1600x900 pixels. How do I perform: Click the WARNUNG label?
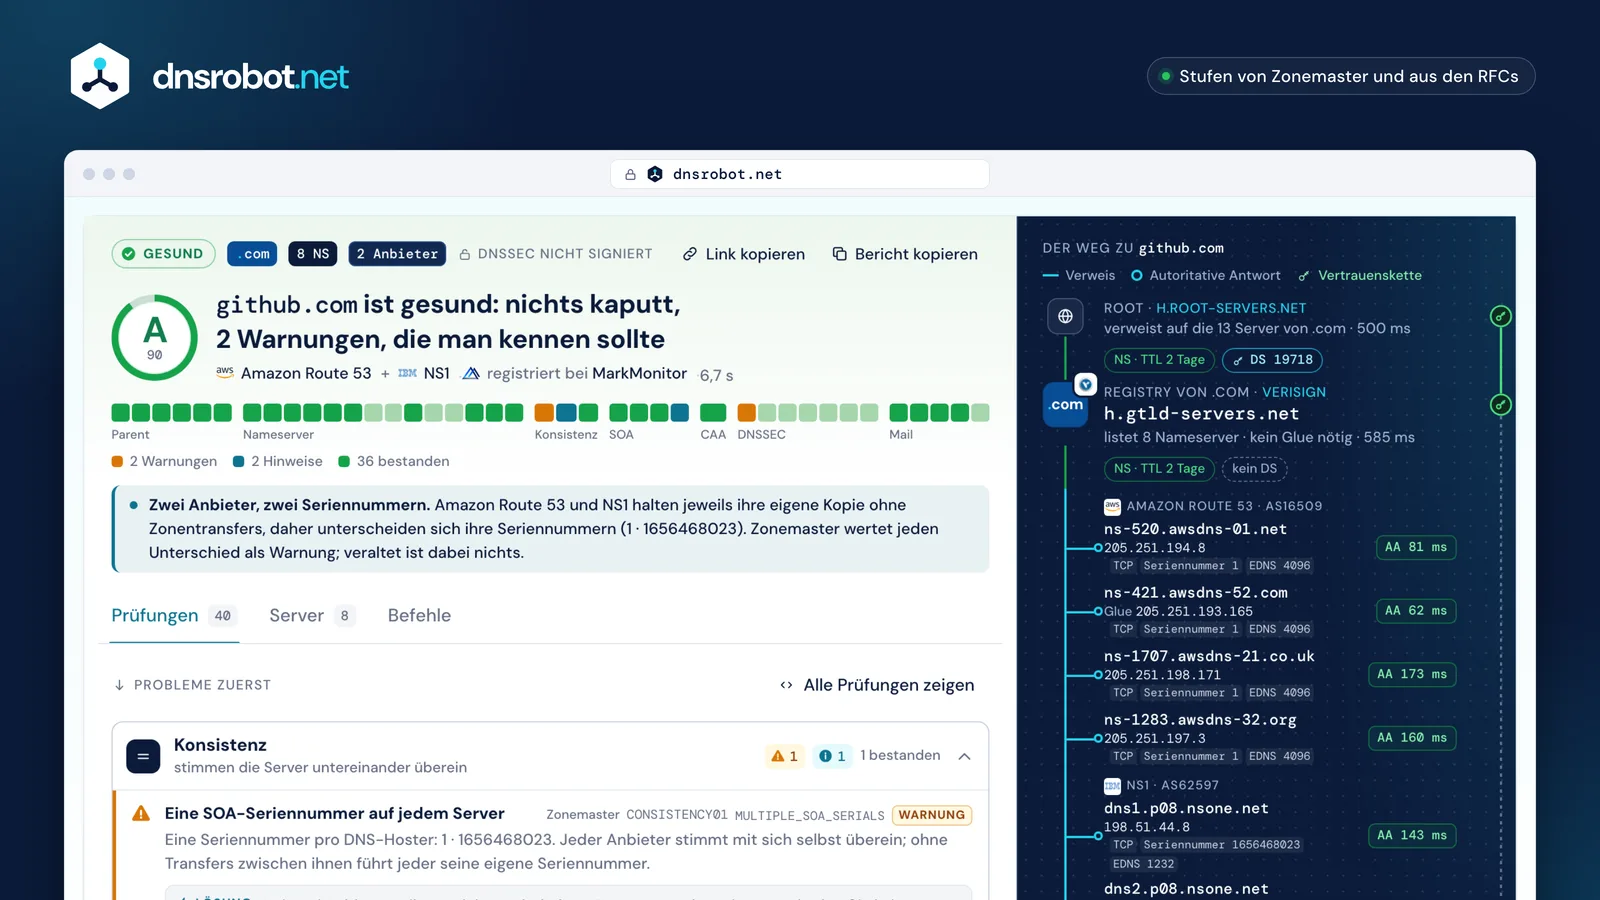pos(932,815)
